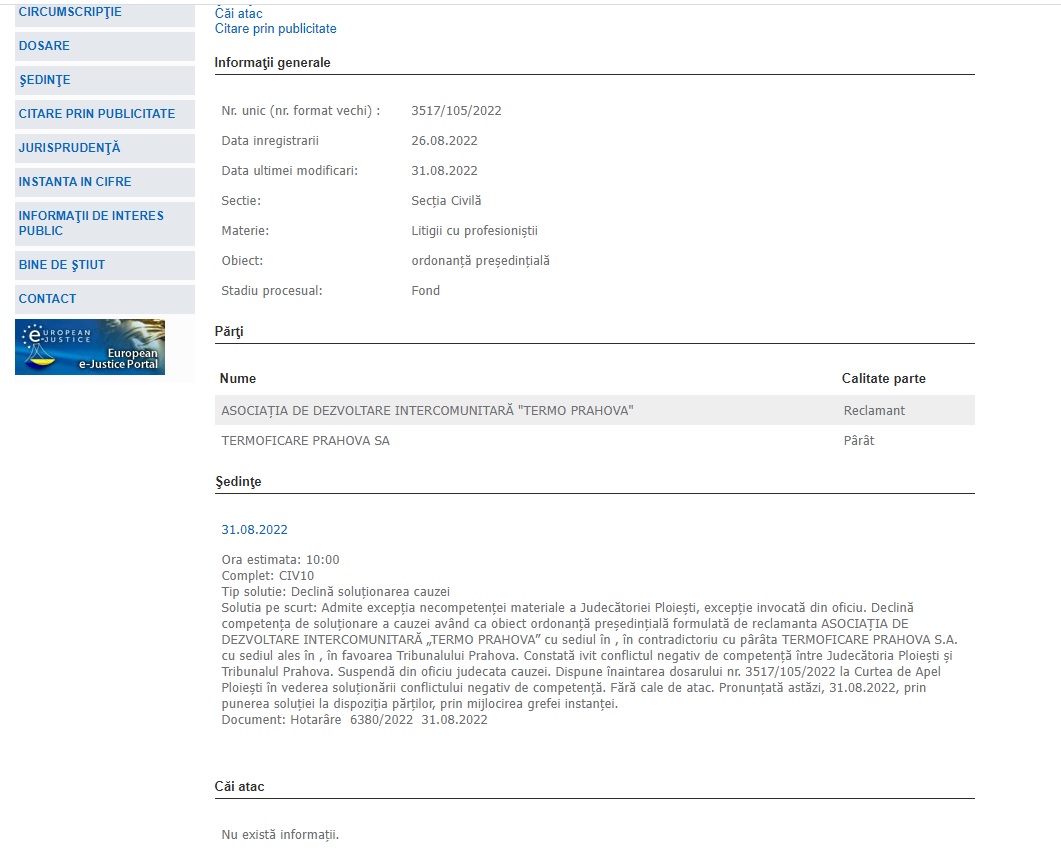Open the INSTANTA IN CIFRE menu item
Viewport: 1061px width, 865px height.
coord(75,182)
